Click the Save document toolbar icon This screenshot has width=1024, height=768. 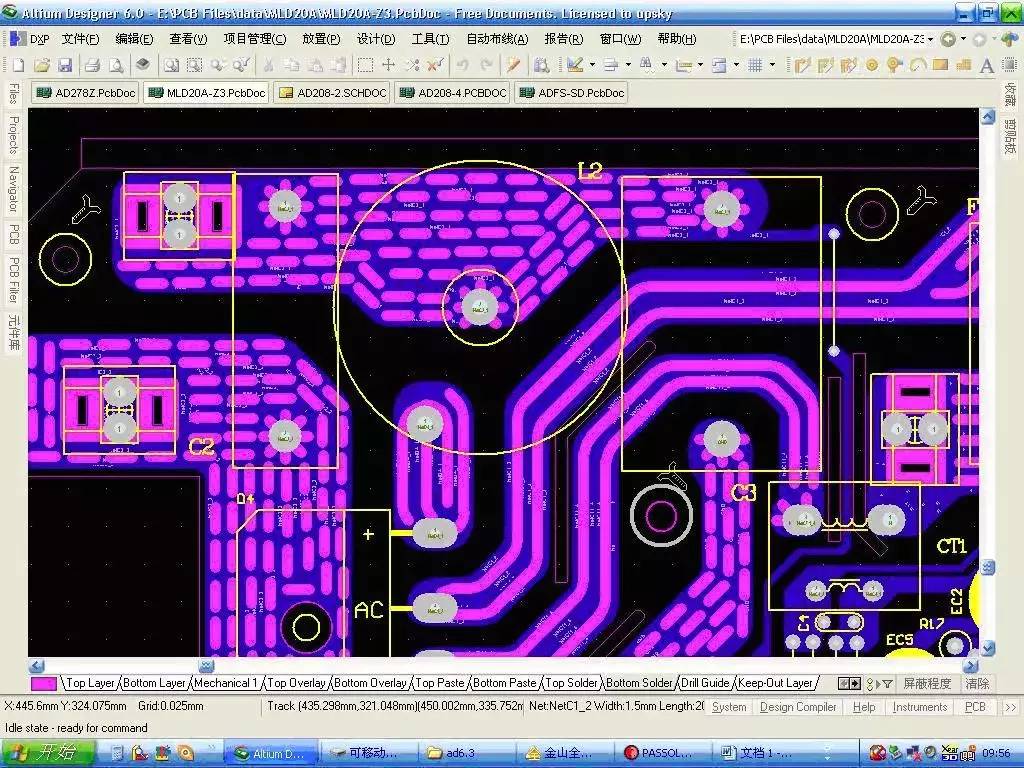tap(65, 65)
